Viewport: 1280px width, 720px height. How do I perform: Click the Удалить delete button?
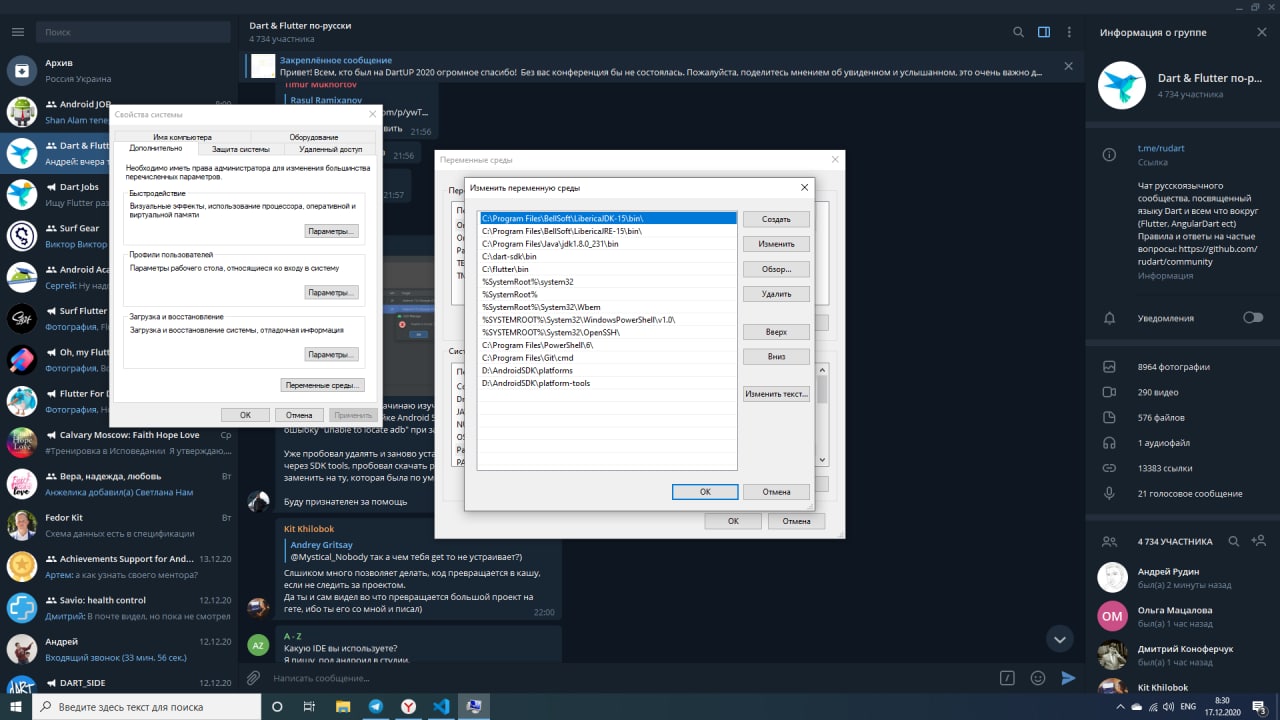point(776,294)
